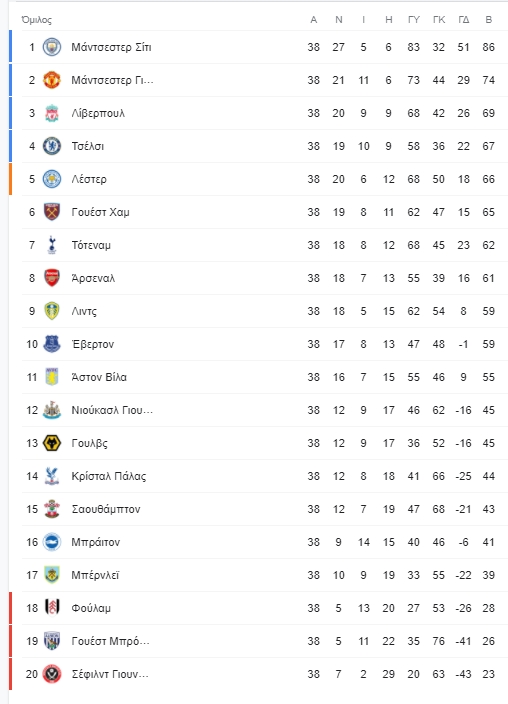Click the Manchester United club crest
Image resolution: width=508 pixels, height=704 pixels.
click(x=52, y=80)
